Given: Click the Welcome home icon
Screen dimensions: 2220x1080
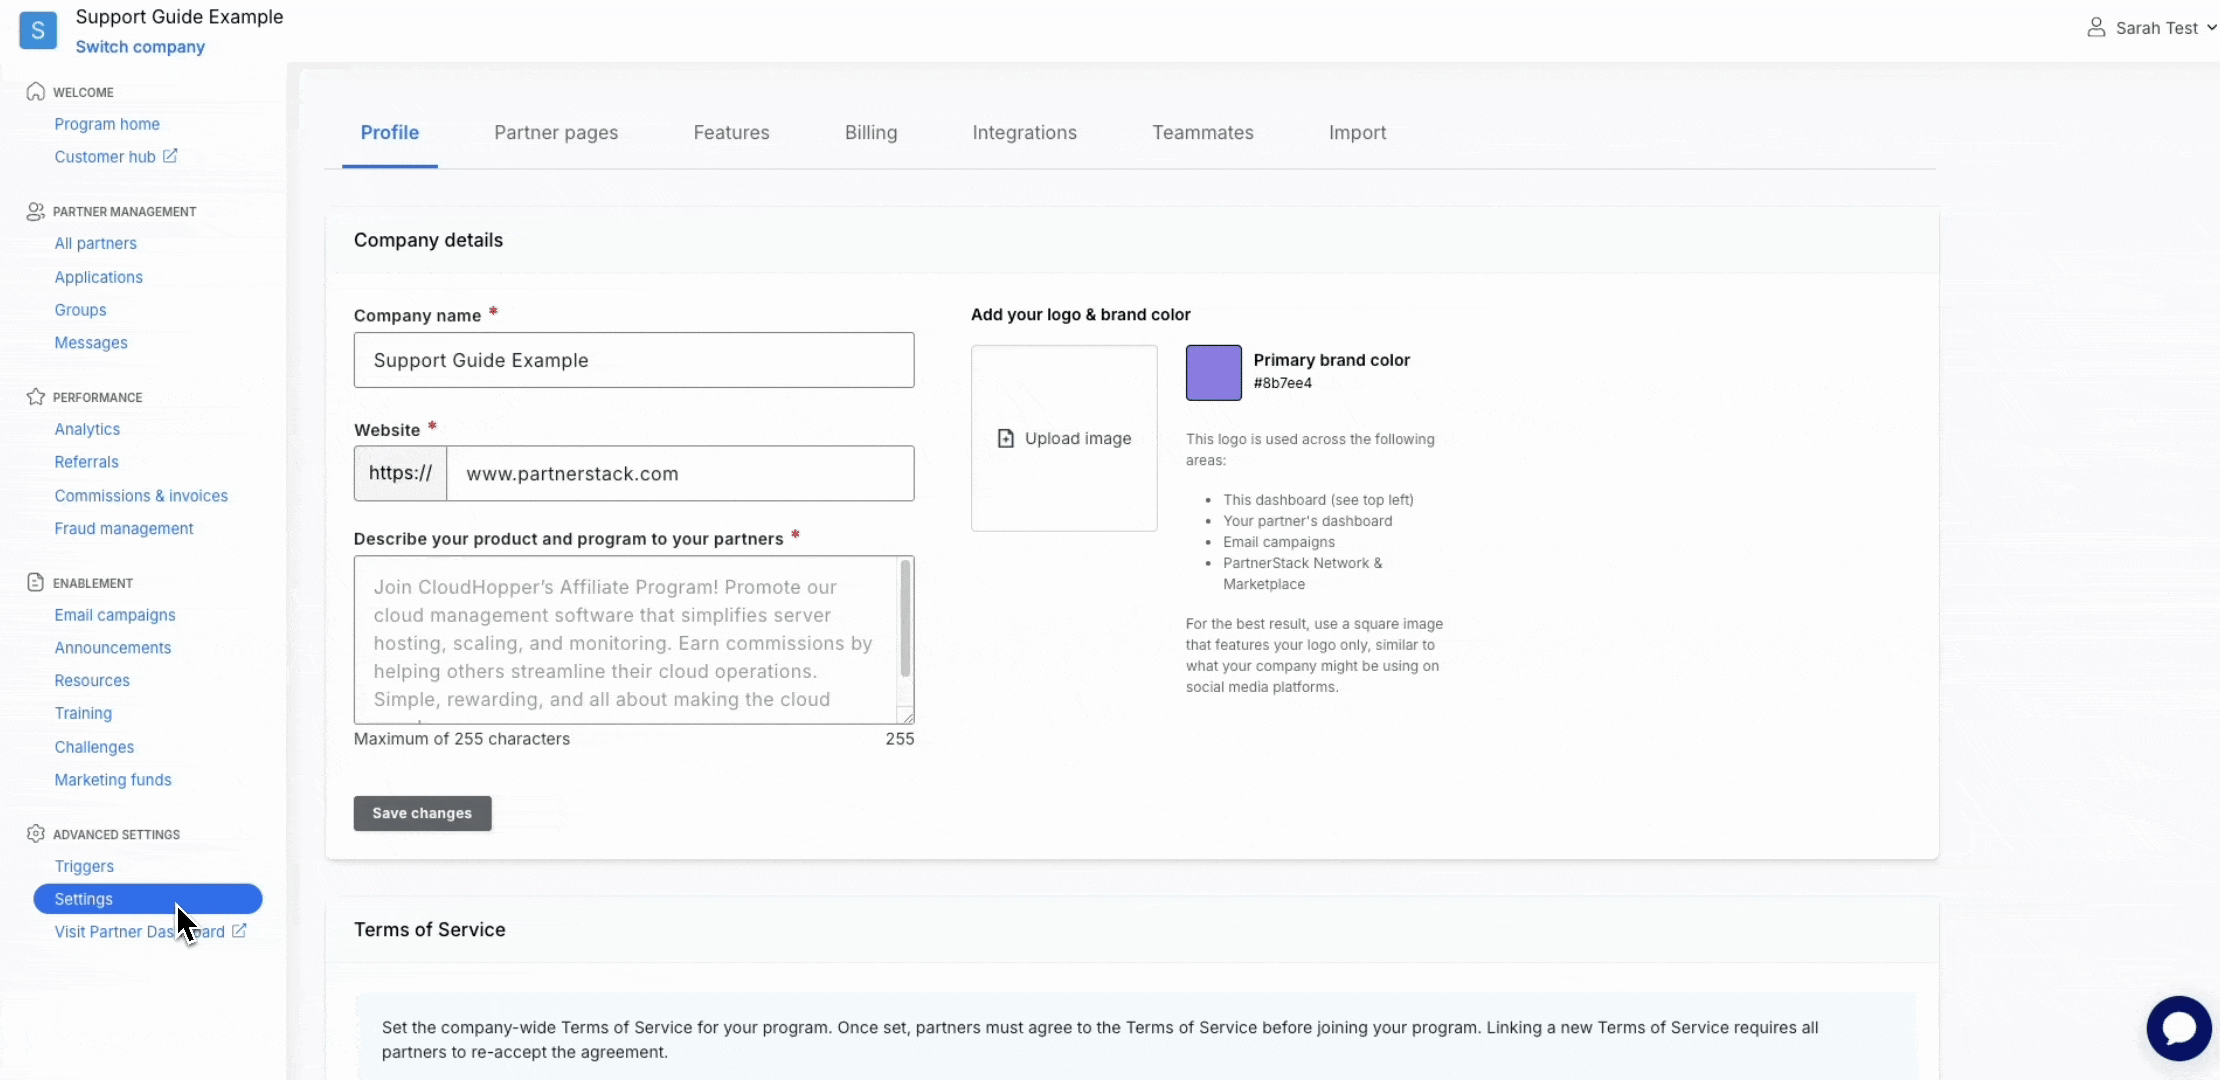Looking at the screenshot, I should [x=36, y=92].
